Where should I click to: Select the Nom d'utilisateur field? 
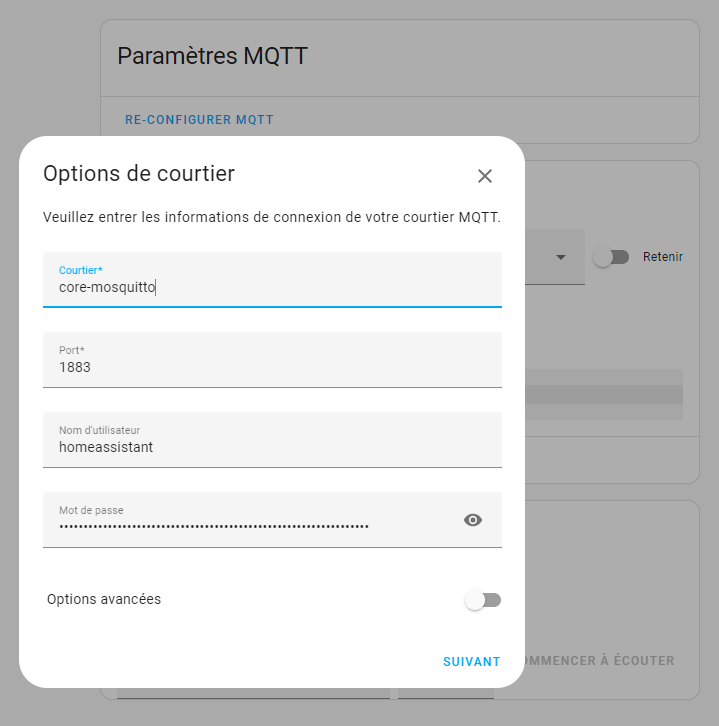click(x=272, y=440)
